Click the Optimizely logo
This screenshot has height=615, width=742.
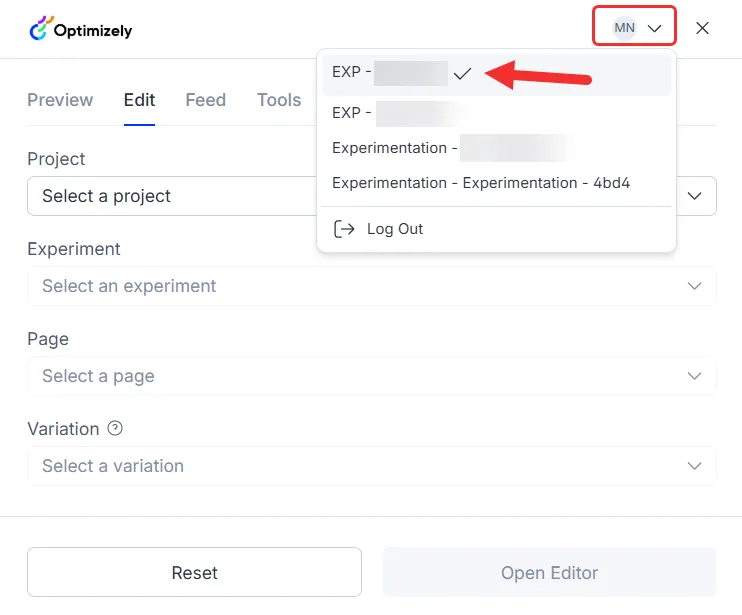pos(80,29)
